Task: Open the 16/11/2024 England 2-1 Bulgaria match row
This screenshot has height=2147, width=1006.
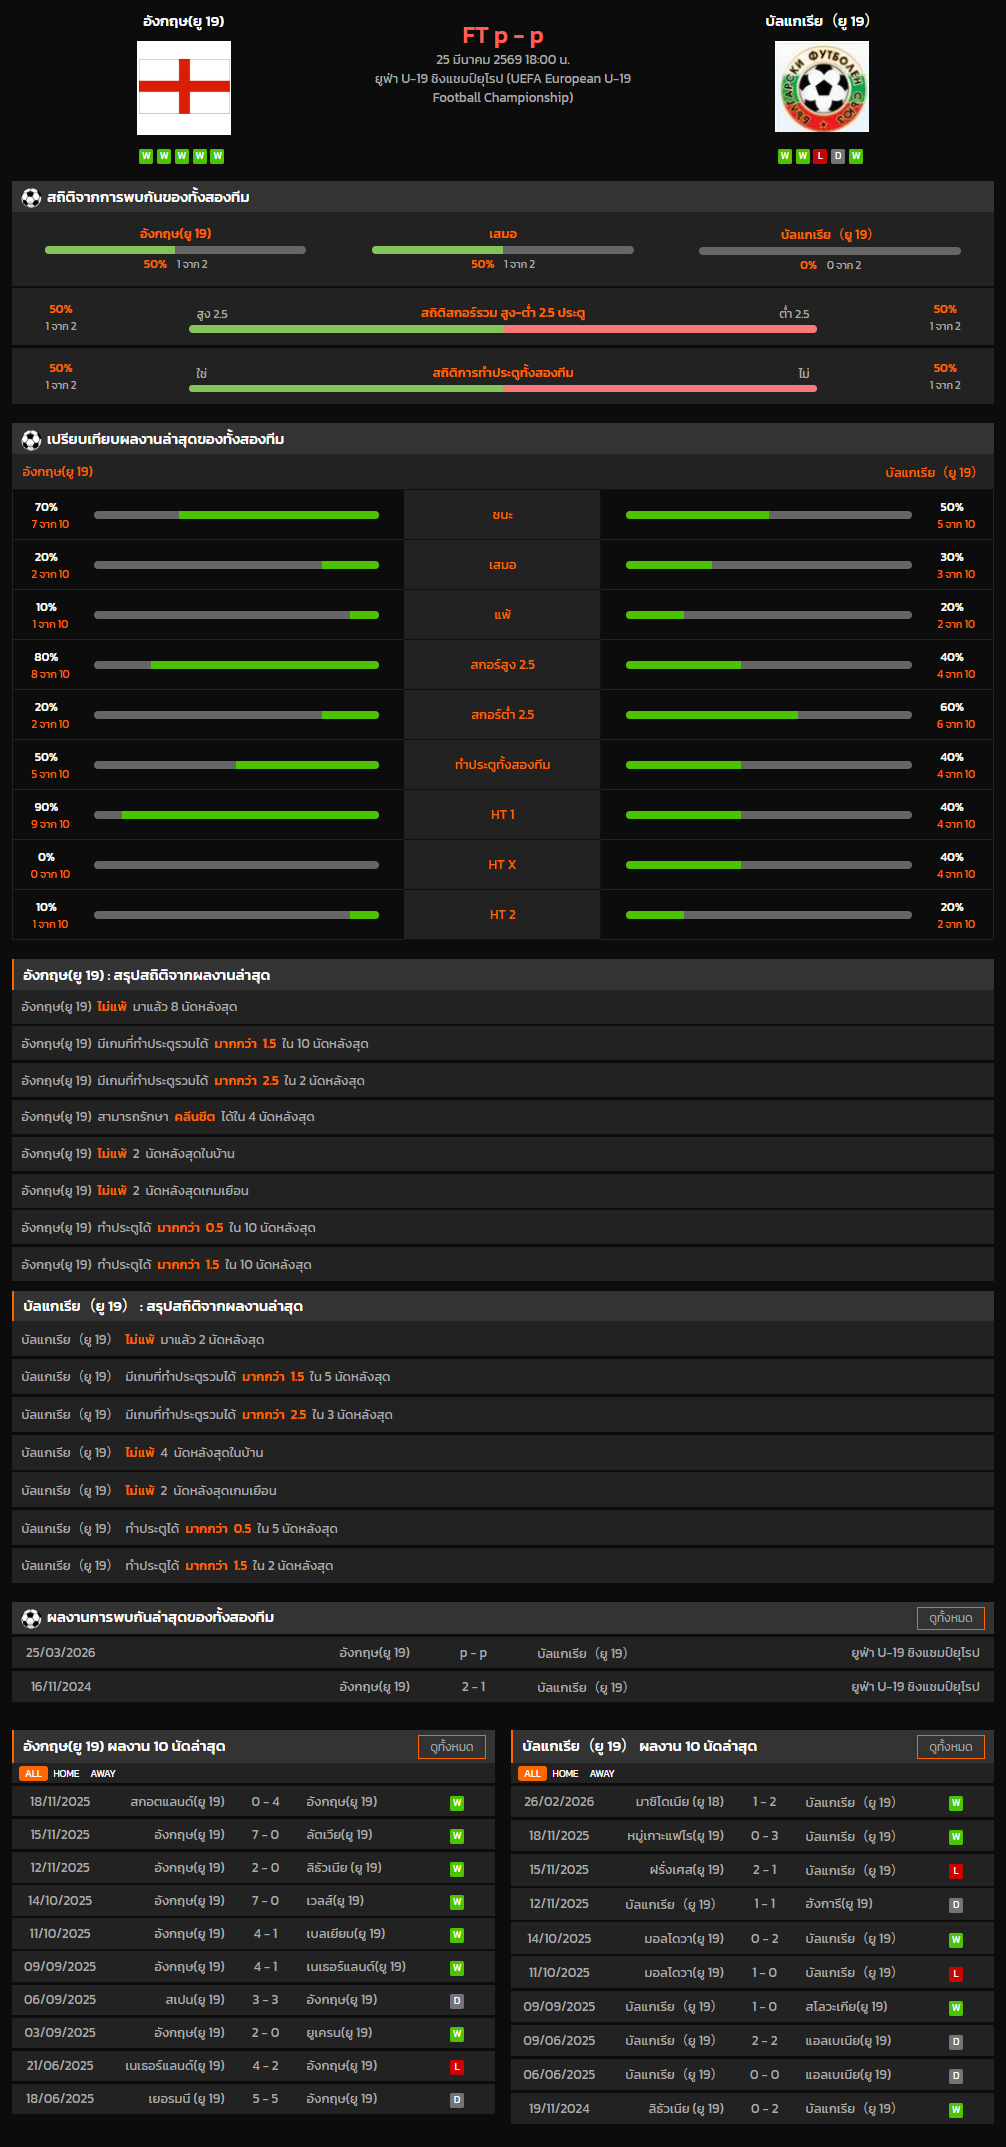Action: pos(503,1687)
